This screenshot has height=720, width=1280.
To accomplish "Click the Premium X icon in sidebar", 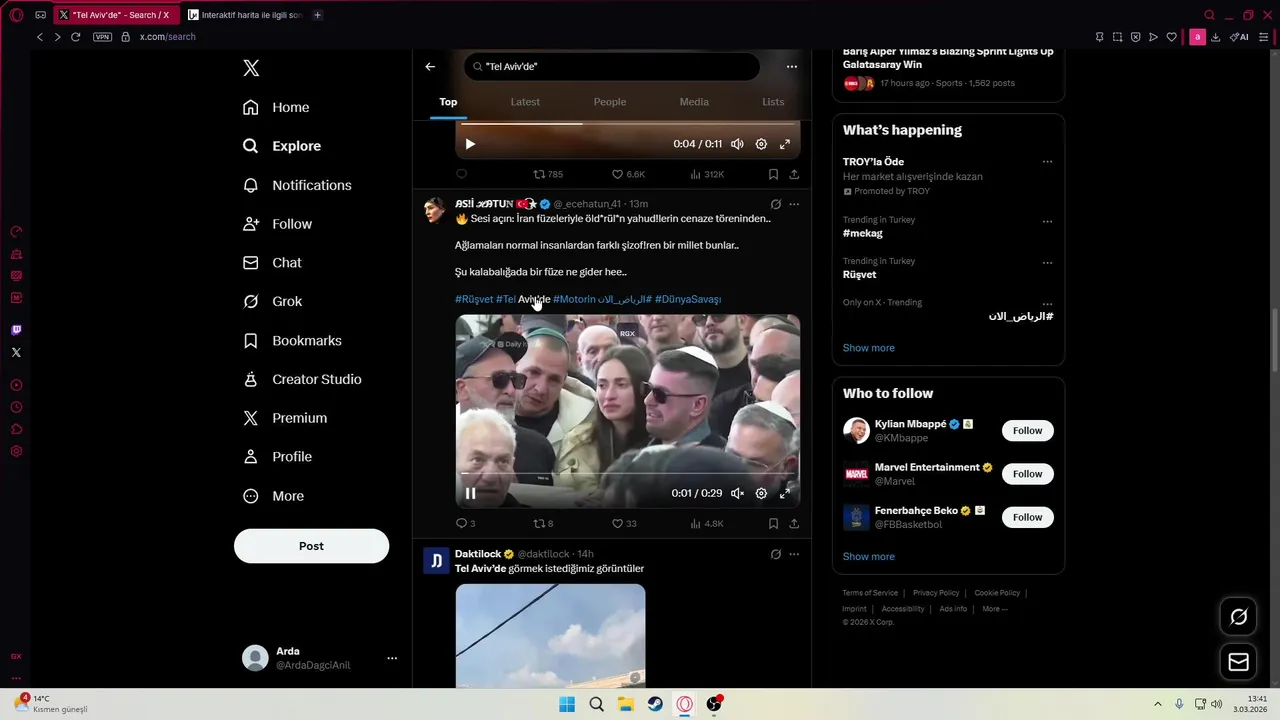I will coord(251,418).
